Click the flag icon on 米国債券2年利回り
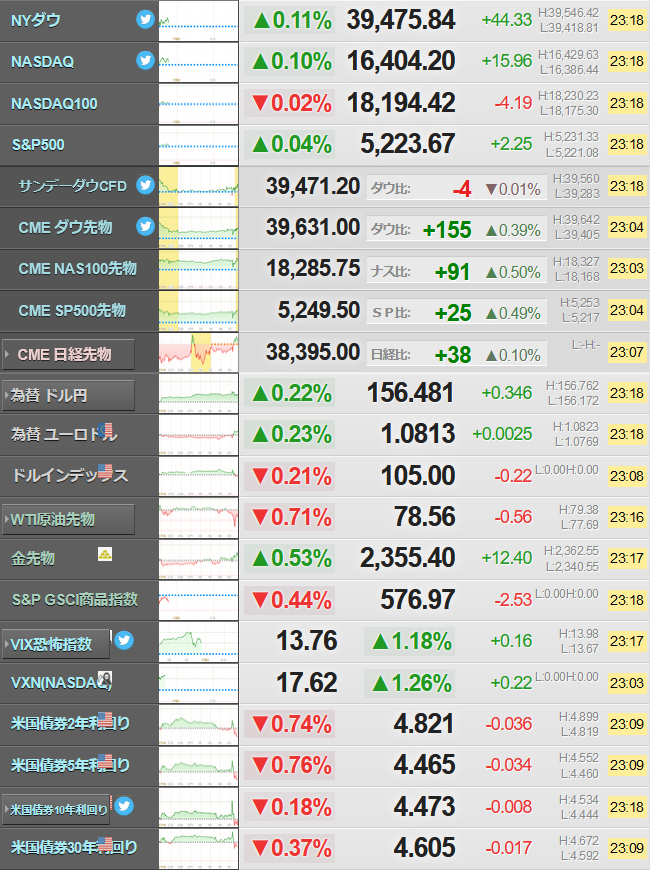Screen dimensions: 651x870 coord(105,720)
